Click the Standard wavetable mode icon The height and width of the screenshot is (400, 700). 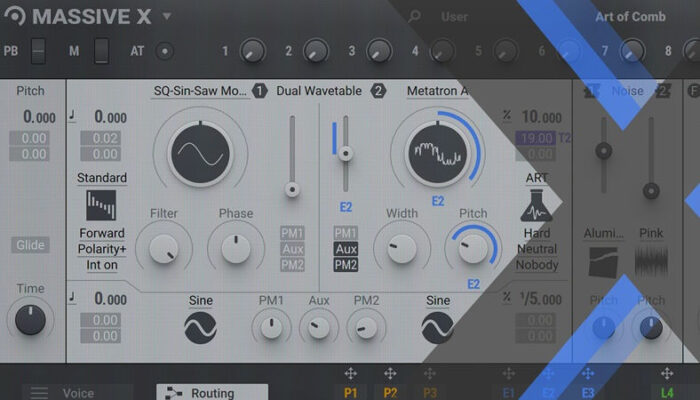pyautogui.click(x=102, y=207)
